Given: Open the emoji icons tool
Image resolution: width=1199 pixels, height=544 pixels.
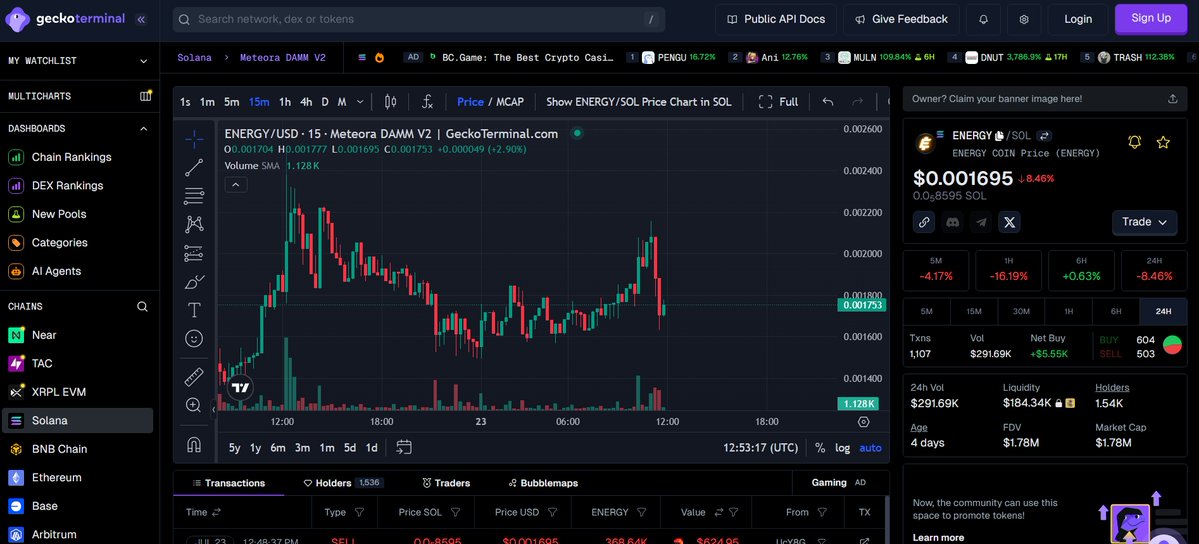Looking at the screenshot, I should (194, 338).
